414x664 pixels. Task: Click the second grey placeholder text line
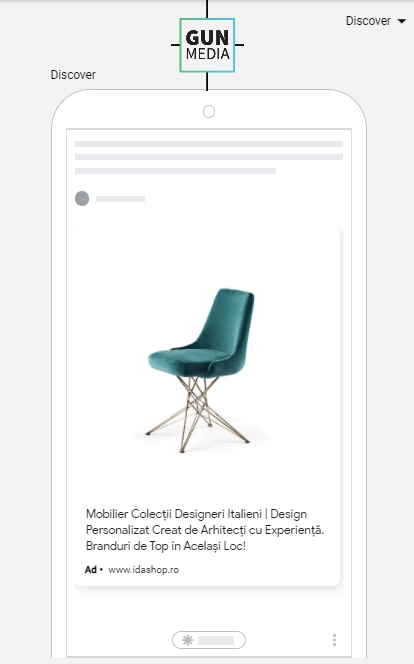(x=209, y=157)
